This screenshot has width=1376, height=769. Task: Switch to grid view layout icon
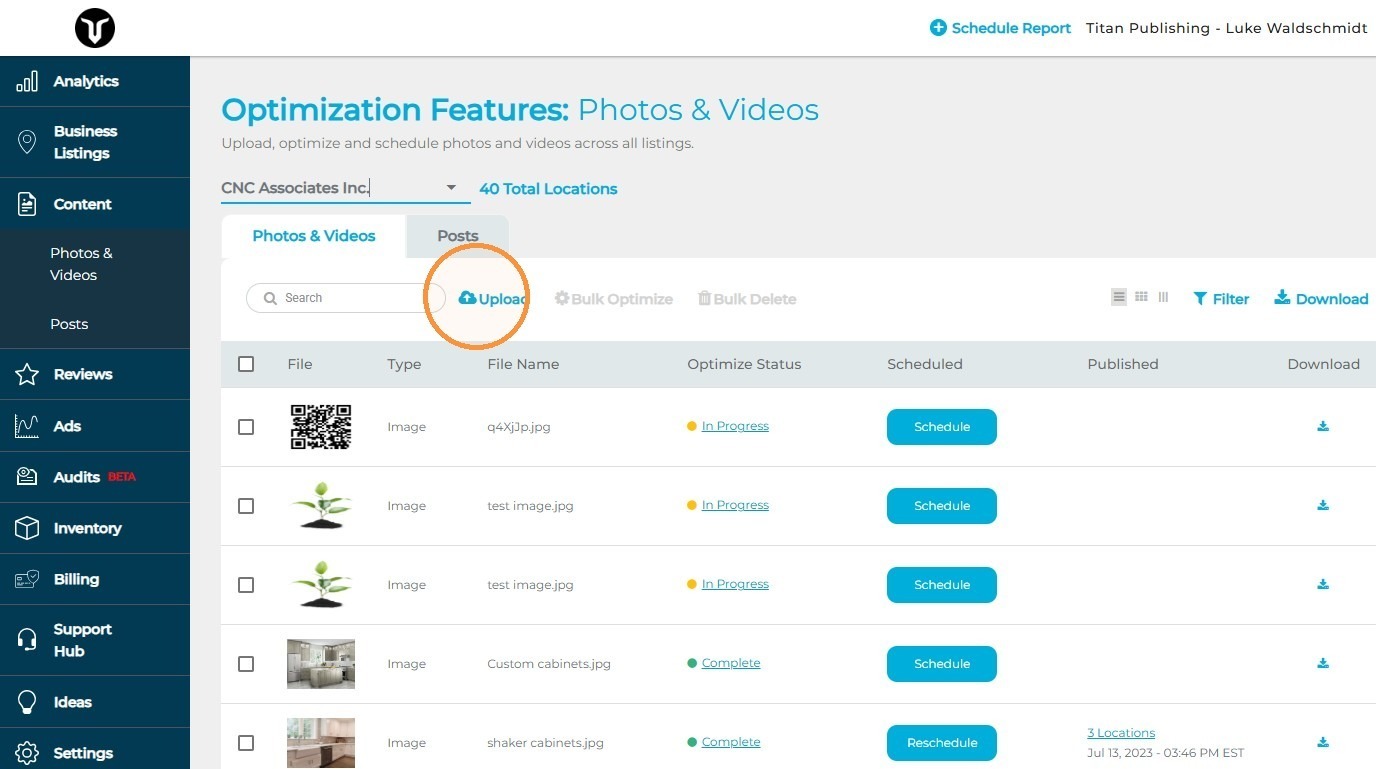(x=1141, y=297)
